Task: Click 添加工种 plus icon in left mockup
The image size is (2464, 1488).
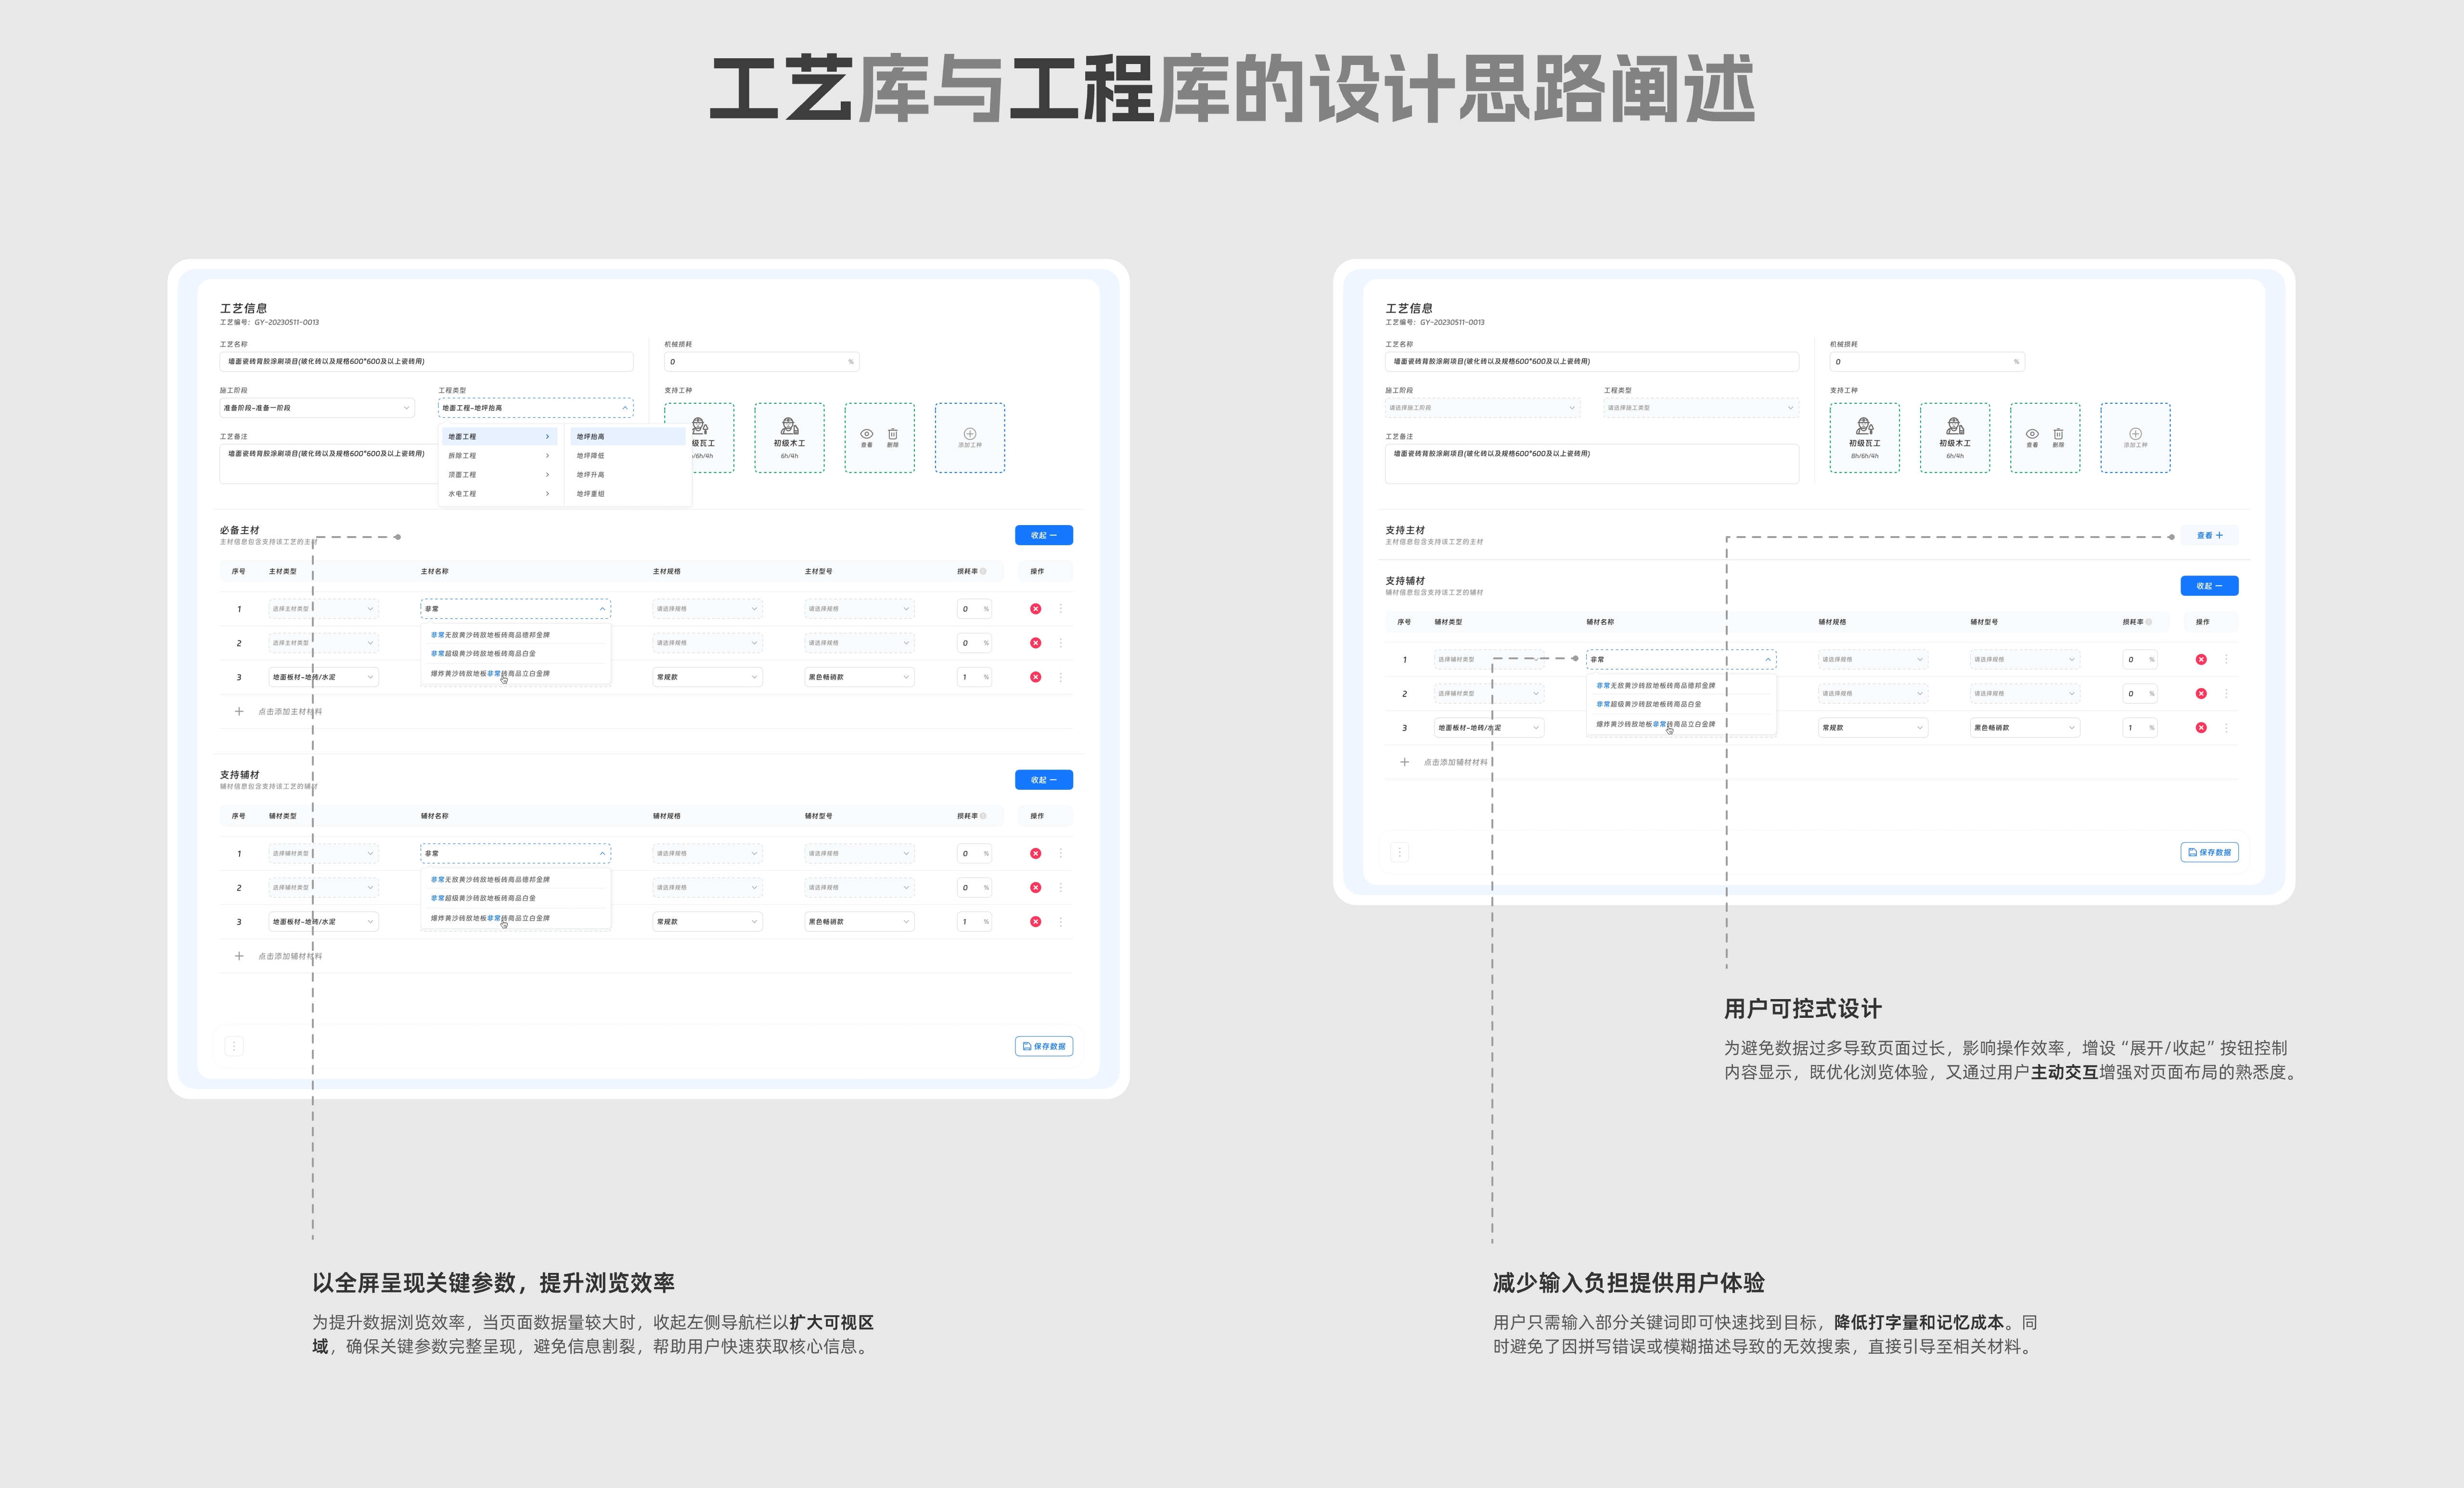Action: [x=969, y=434]
